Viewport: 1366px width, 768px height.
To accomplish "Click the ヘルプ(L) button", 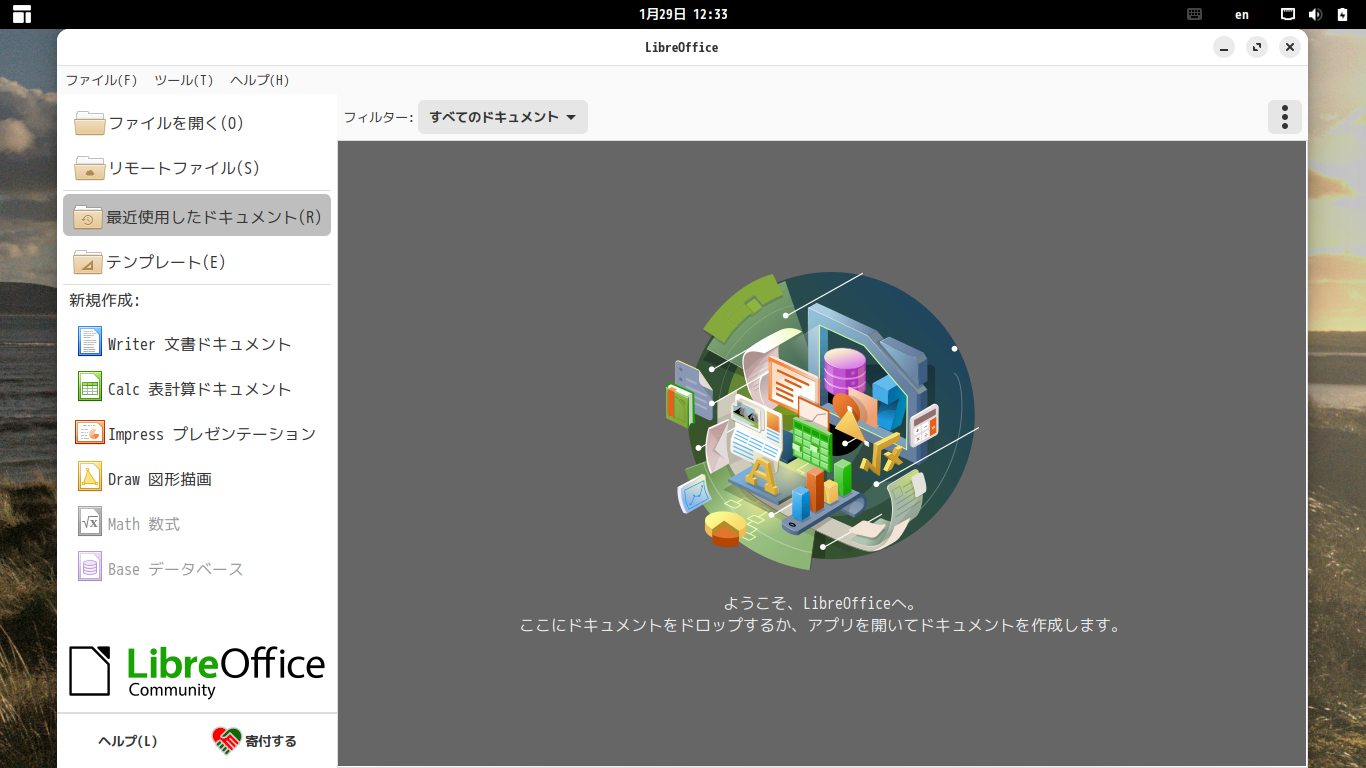I will coord(128,741).
